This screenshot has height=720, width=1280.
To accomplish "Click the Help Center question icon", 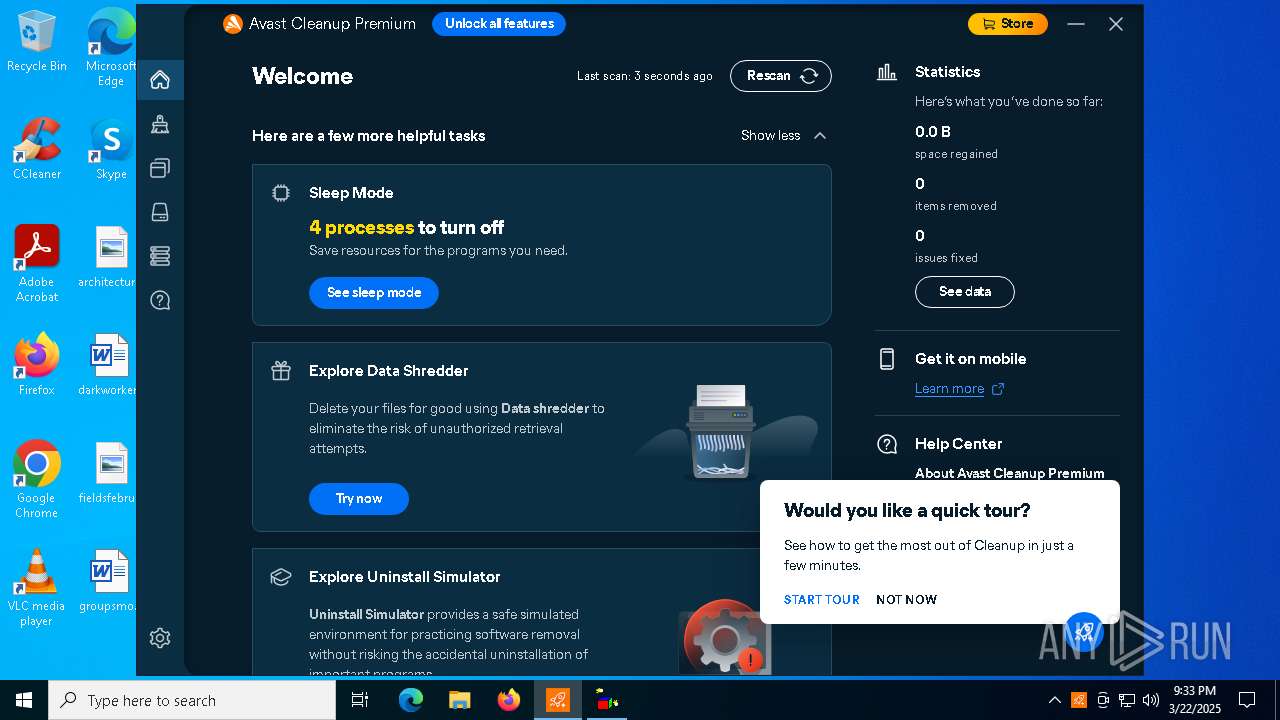I will click(887, 444).
